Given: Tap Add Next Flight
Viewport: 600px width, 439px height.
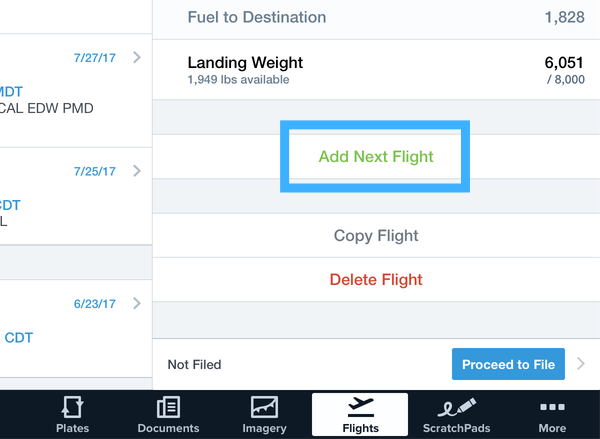Looking at the screenshot, I should 376,157.
